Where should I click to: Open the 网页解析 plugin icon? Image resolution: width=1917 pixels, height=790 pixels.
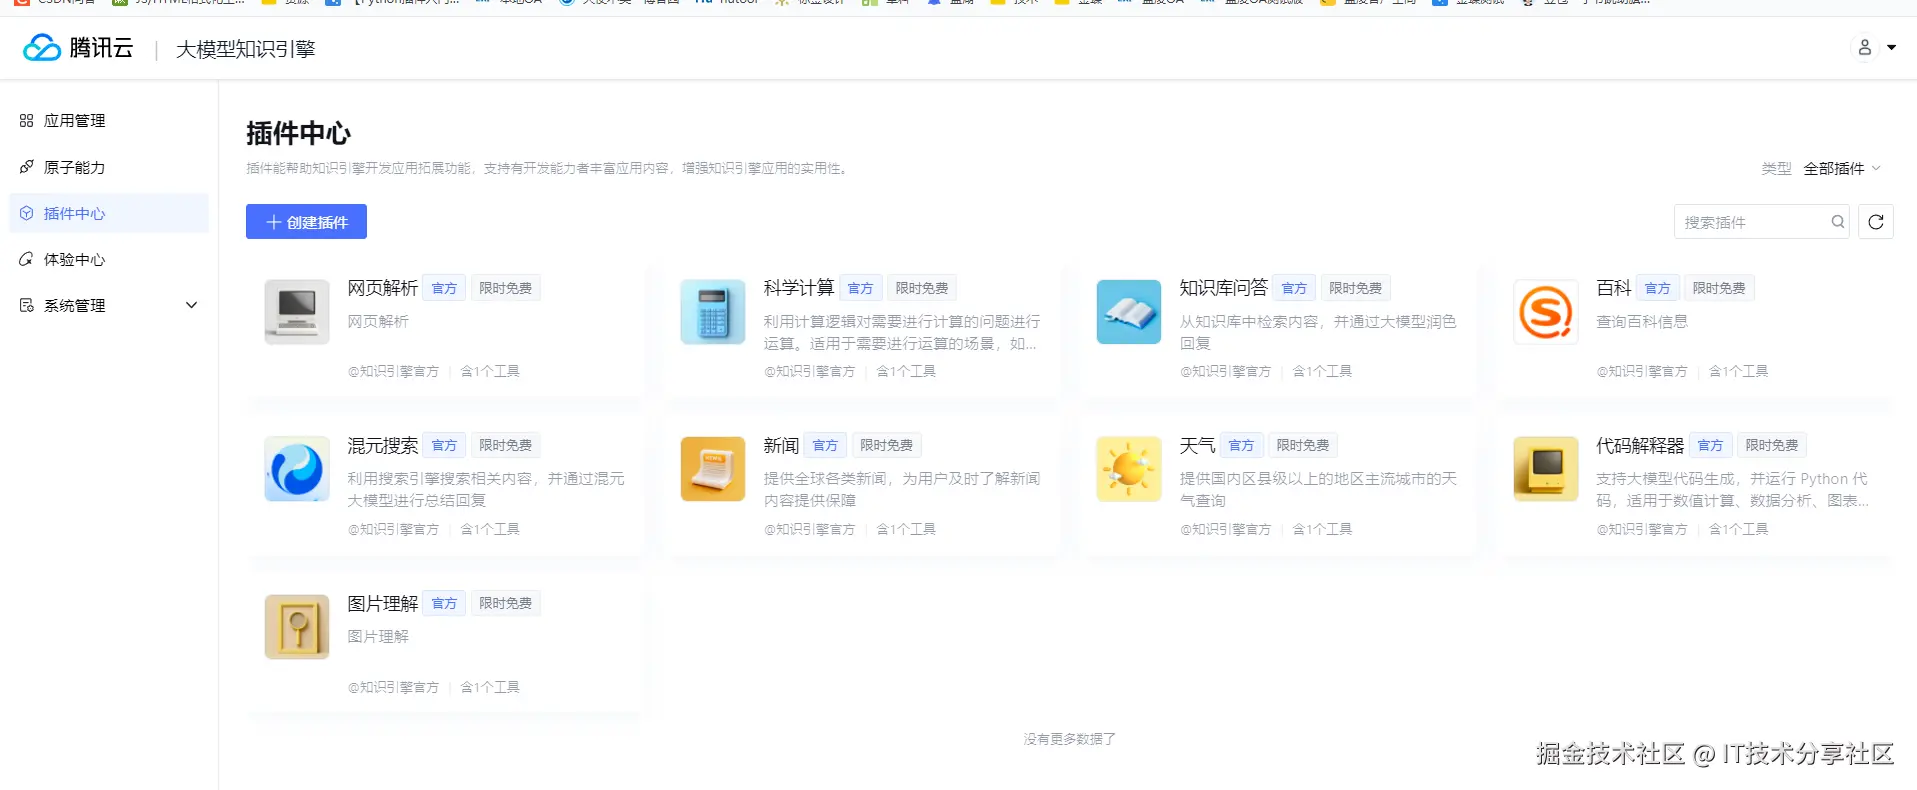click(297, 312)
